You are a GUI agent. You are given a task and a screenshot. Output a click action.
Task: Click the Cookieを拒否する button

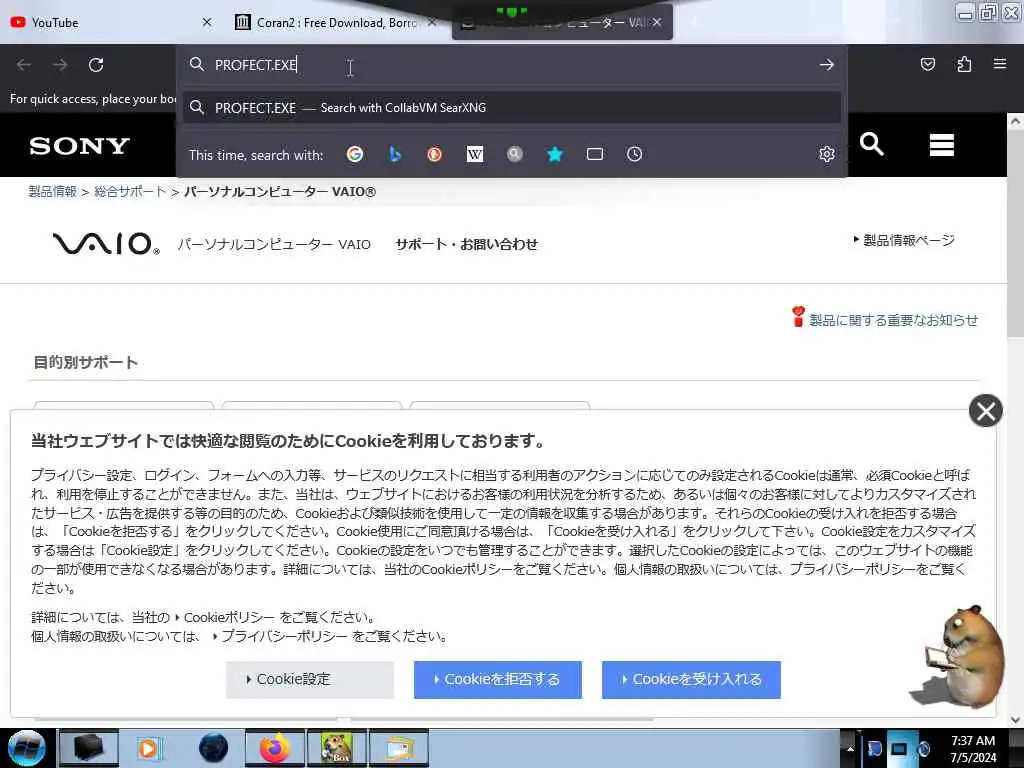(x=498, y=679)
